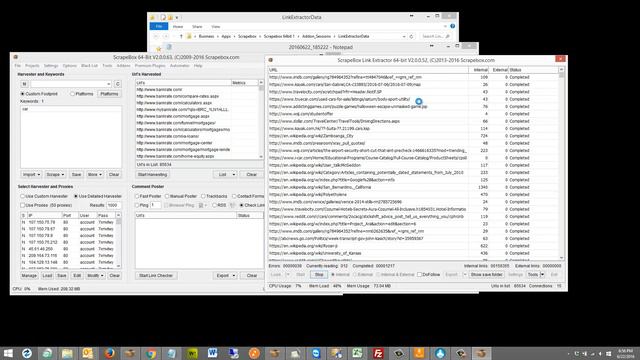Open File Explorer folder icon in taskbar
640x360 pixels.
click(67, 353)
